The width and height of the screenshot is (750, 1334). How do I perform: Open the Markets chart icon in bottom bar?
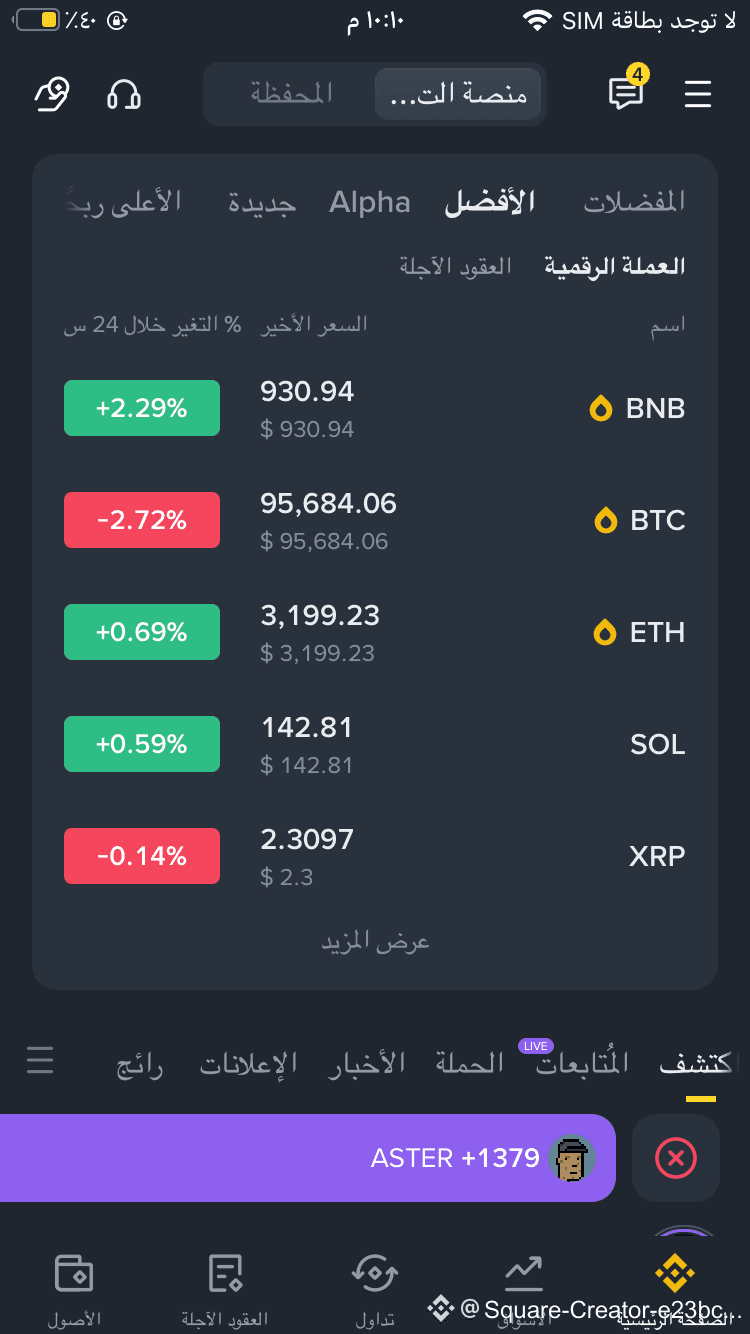click(x=523, y=1273)
